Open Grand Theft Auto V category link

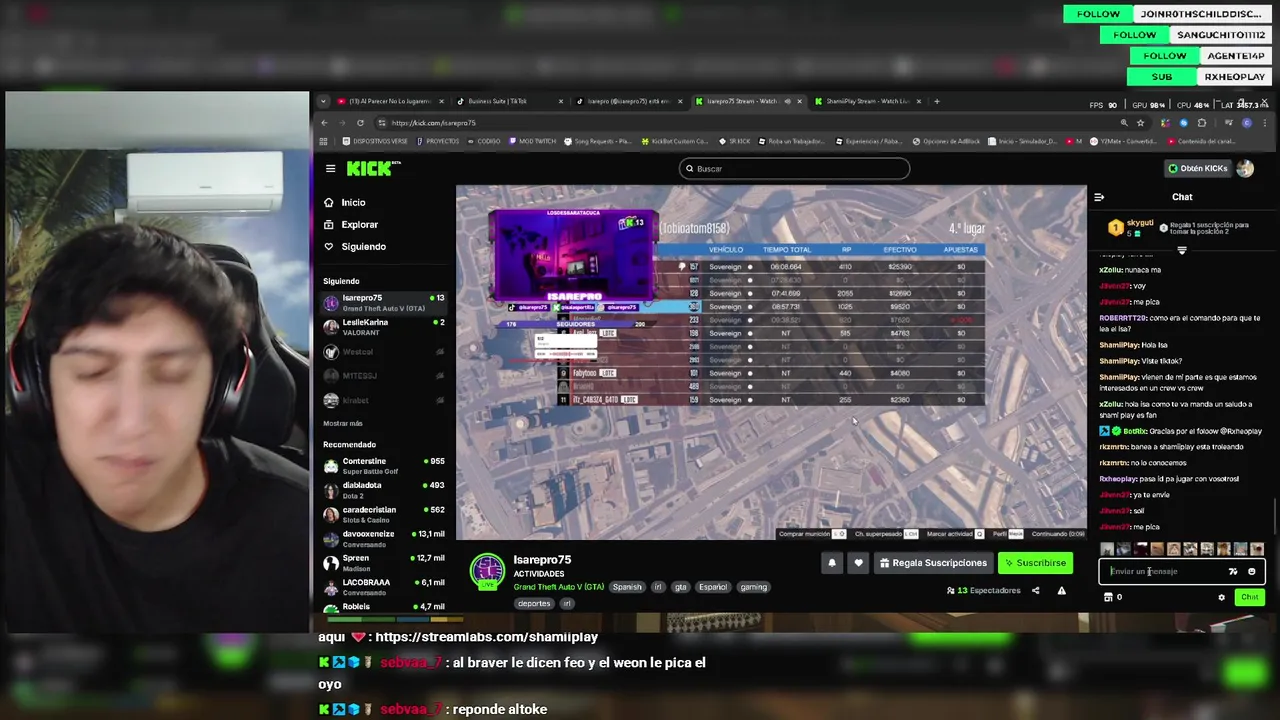[x=559, y=587]
